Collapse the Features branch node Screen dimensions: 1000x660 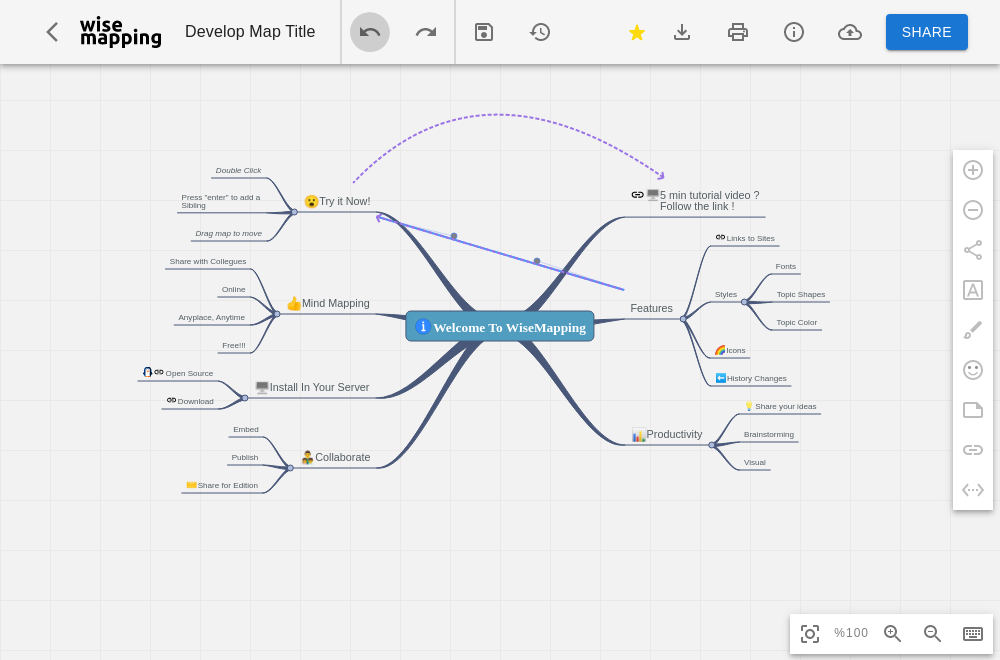click(x=683, y=319)
